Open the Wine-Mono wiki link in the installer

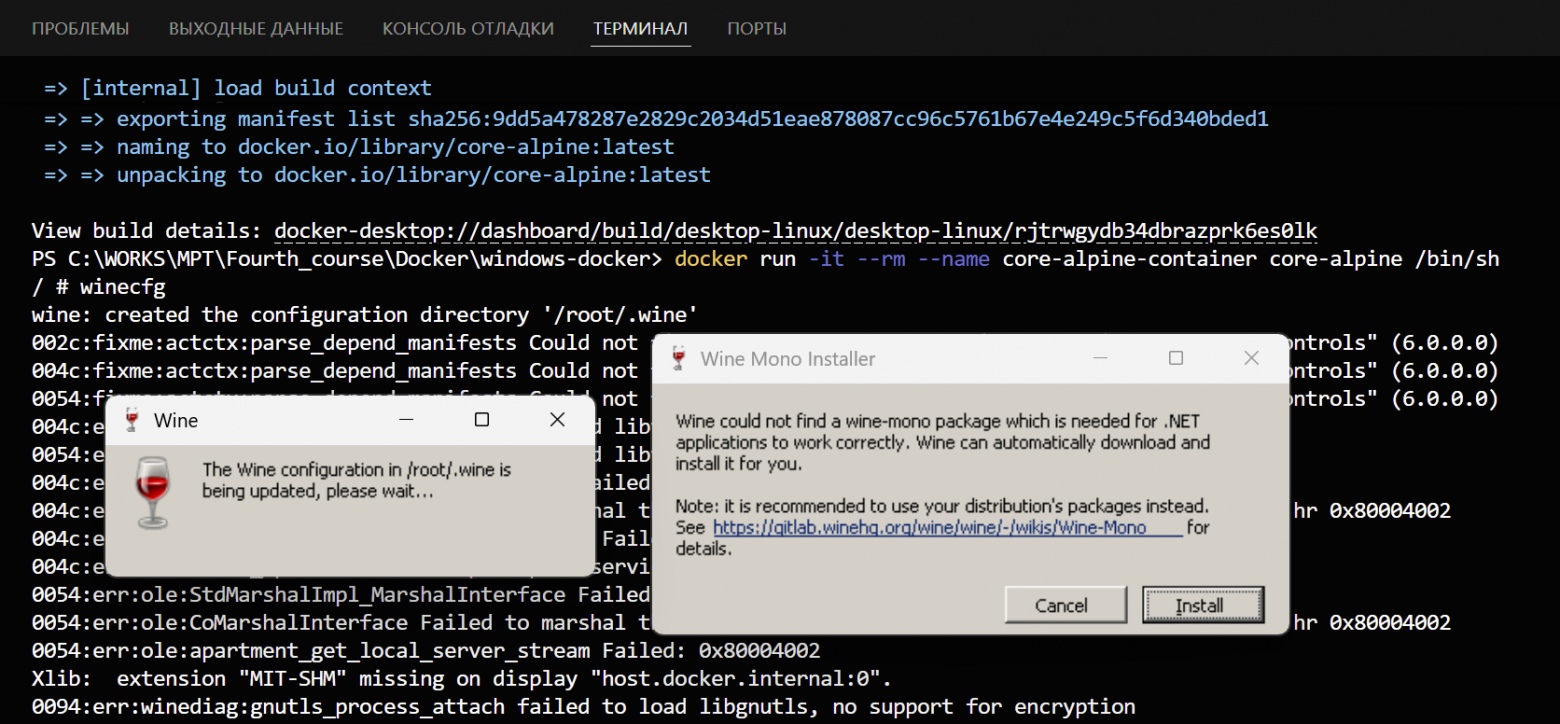(947, 527)
